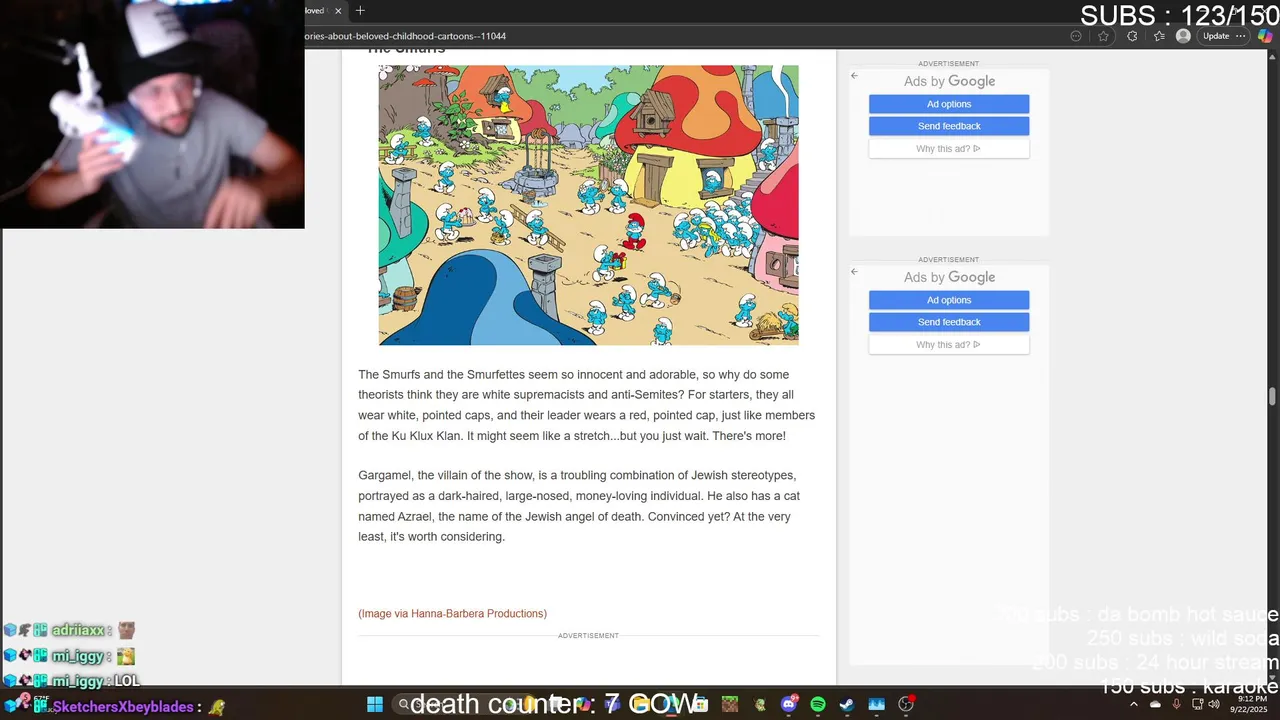Click the paragraph beginning 'The Smurfs and the Smurfettes'
The width and height of the screenshot is (1280, 720).
point(586,405)
